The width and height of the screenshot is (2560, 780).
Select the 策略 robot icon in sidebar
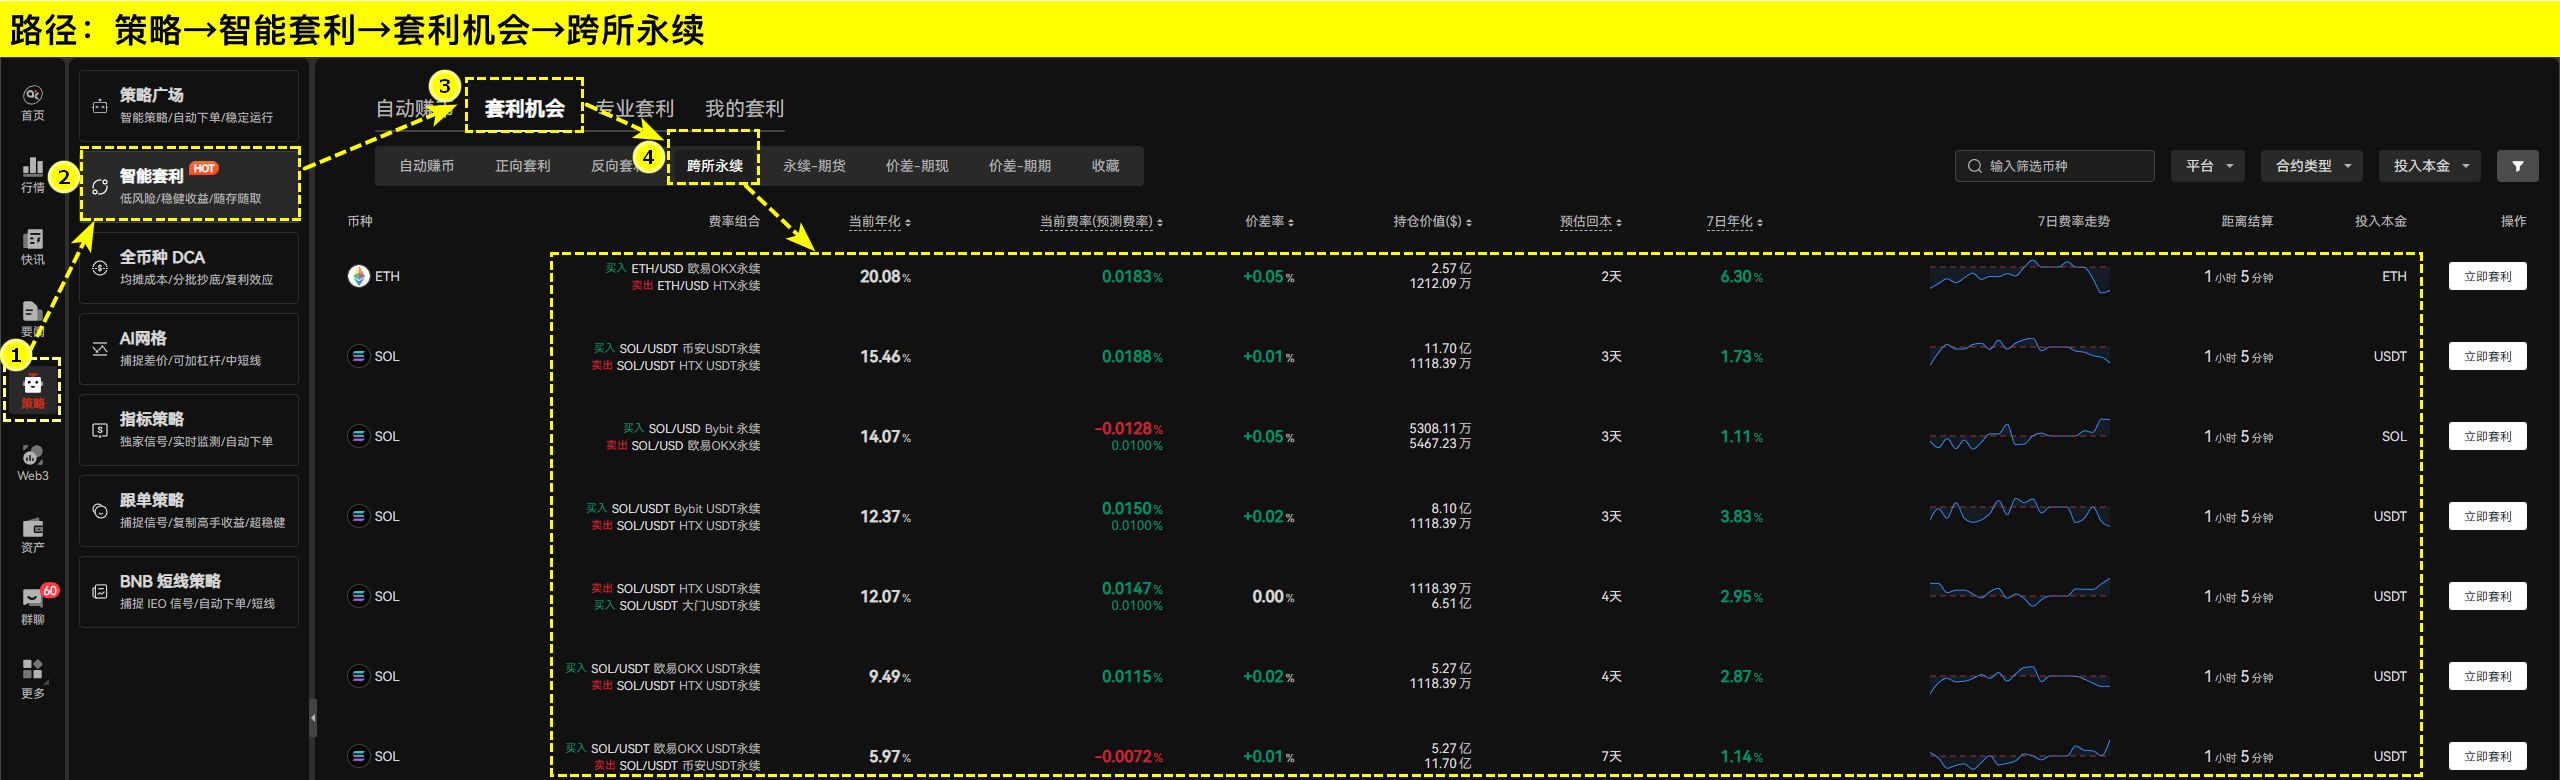click(x=33, y=384)
